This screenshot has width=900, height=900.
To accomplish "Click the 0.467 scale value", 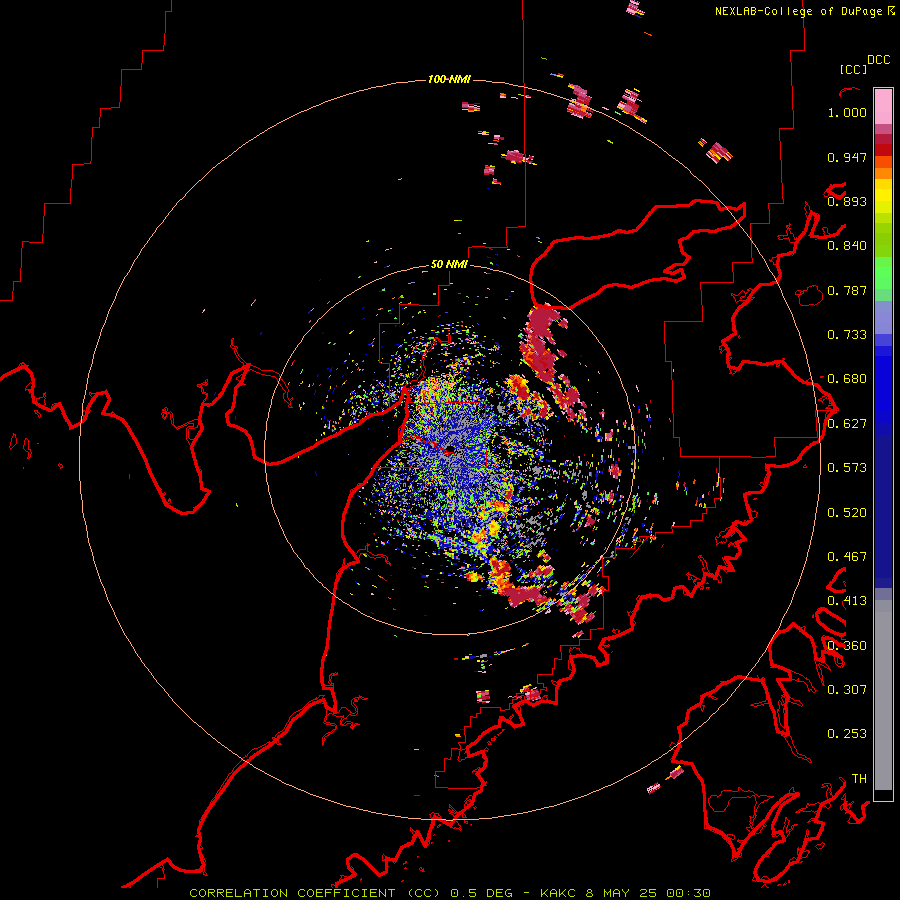I will point(847,557).
